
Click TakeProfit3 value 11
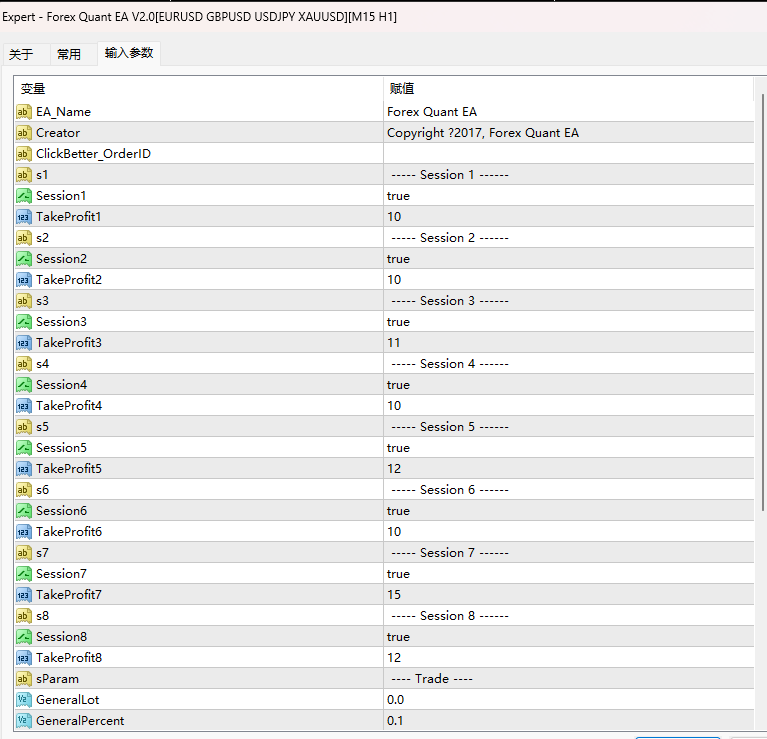pos(394,343)
